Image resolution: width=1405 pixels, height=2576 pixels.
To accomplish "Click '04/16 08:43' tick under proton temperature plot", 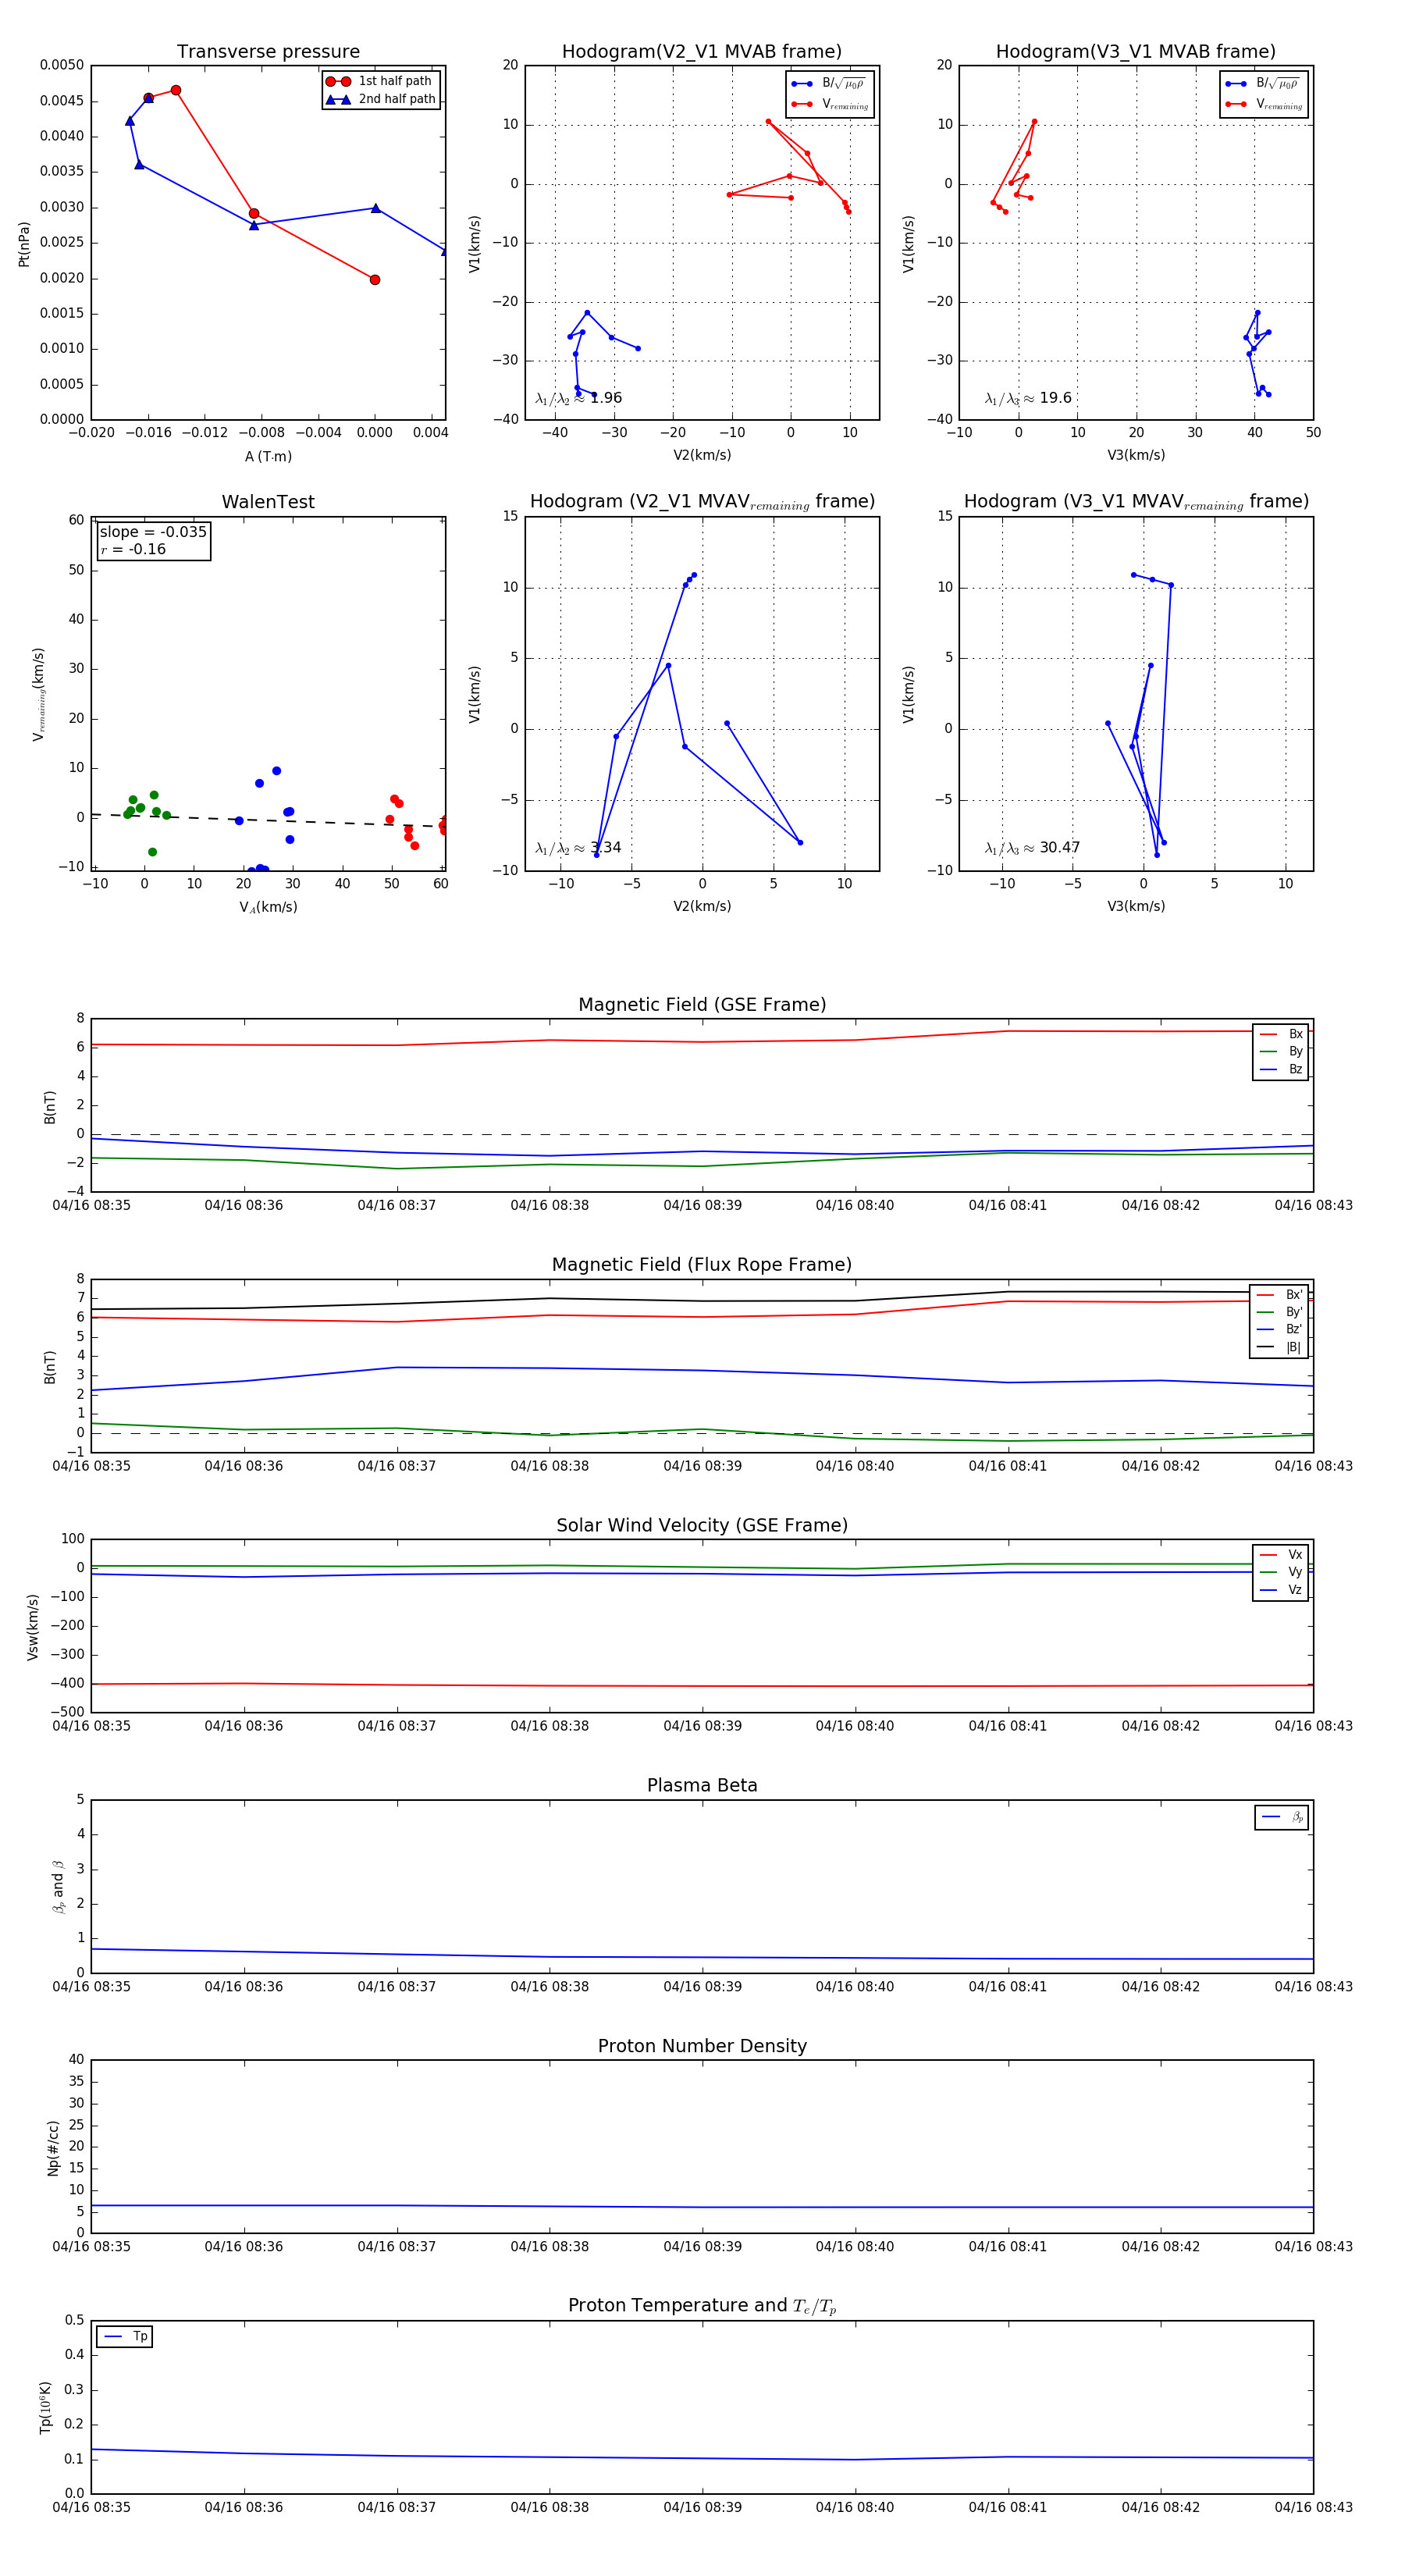I will coord(1313,2507).
